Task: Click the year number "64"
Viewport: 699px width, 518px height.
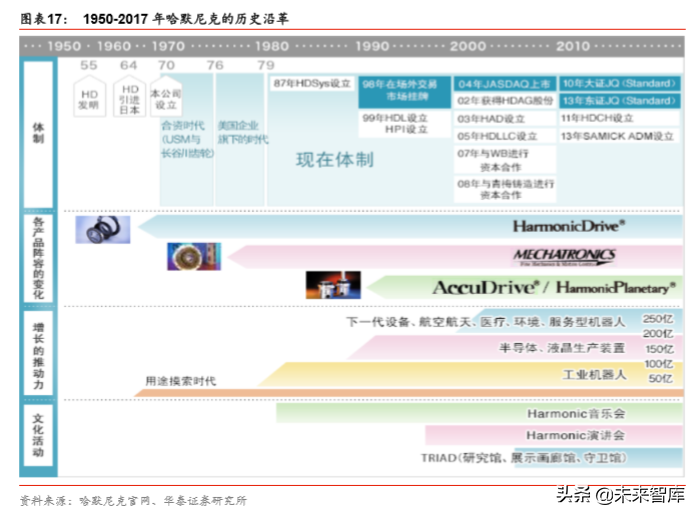Action: point(128,66)
